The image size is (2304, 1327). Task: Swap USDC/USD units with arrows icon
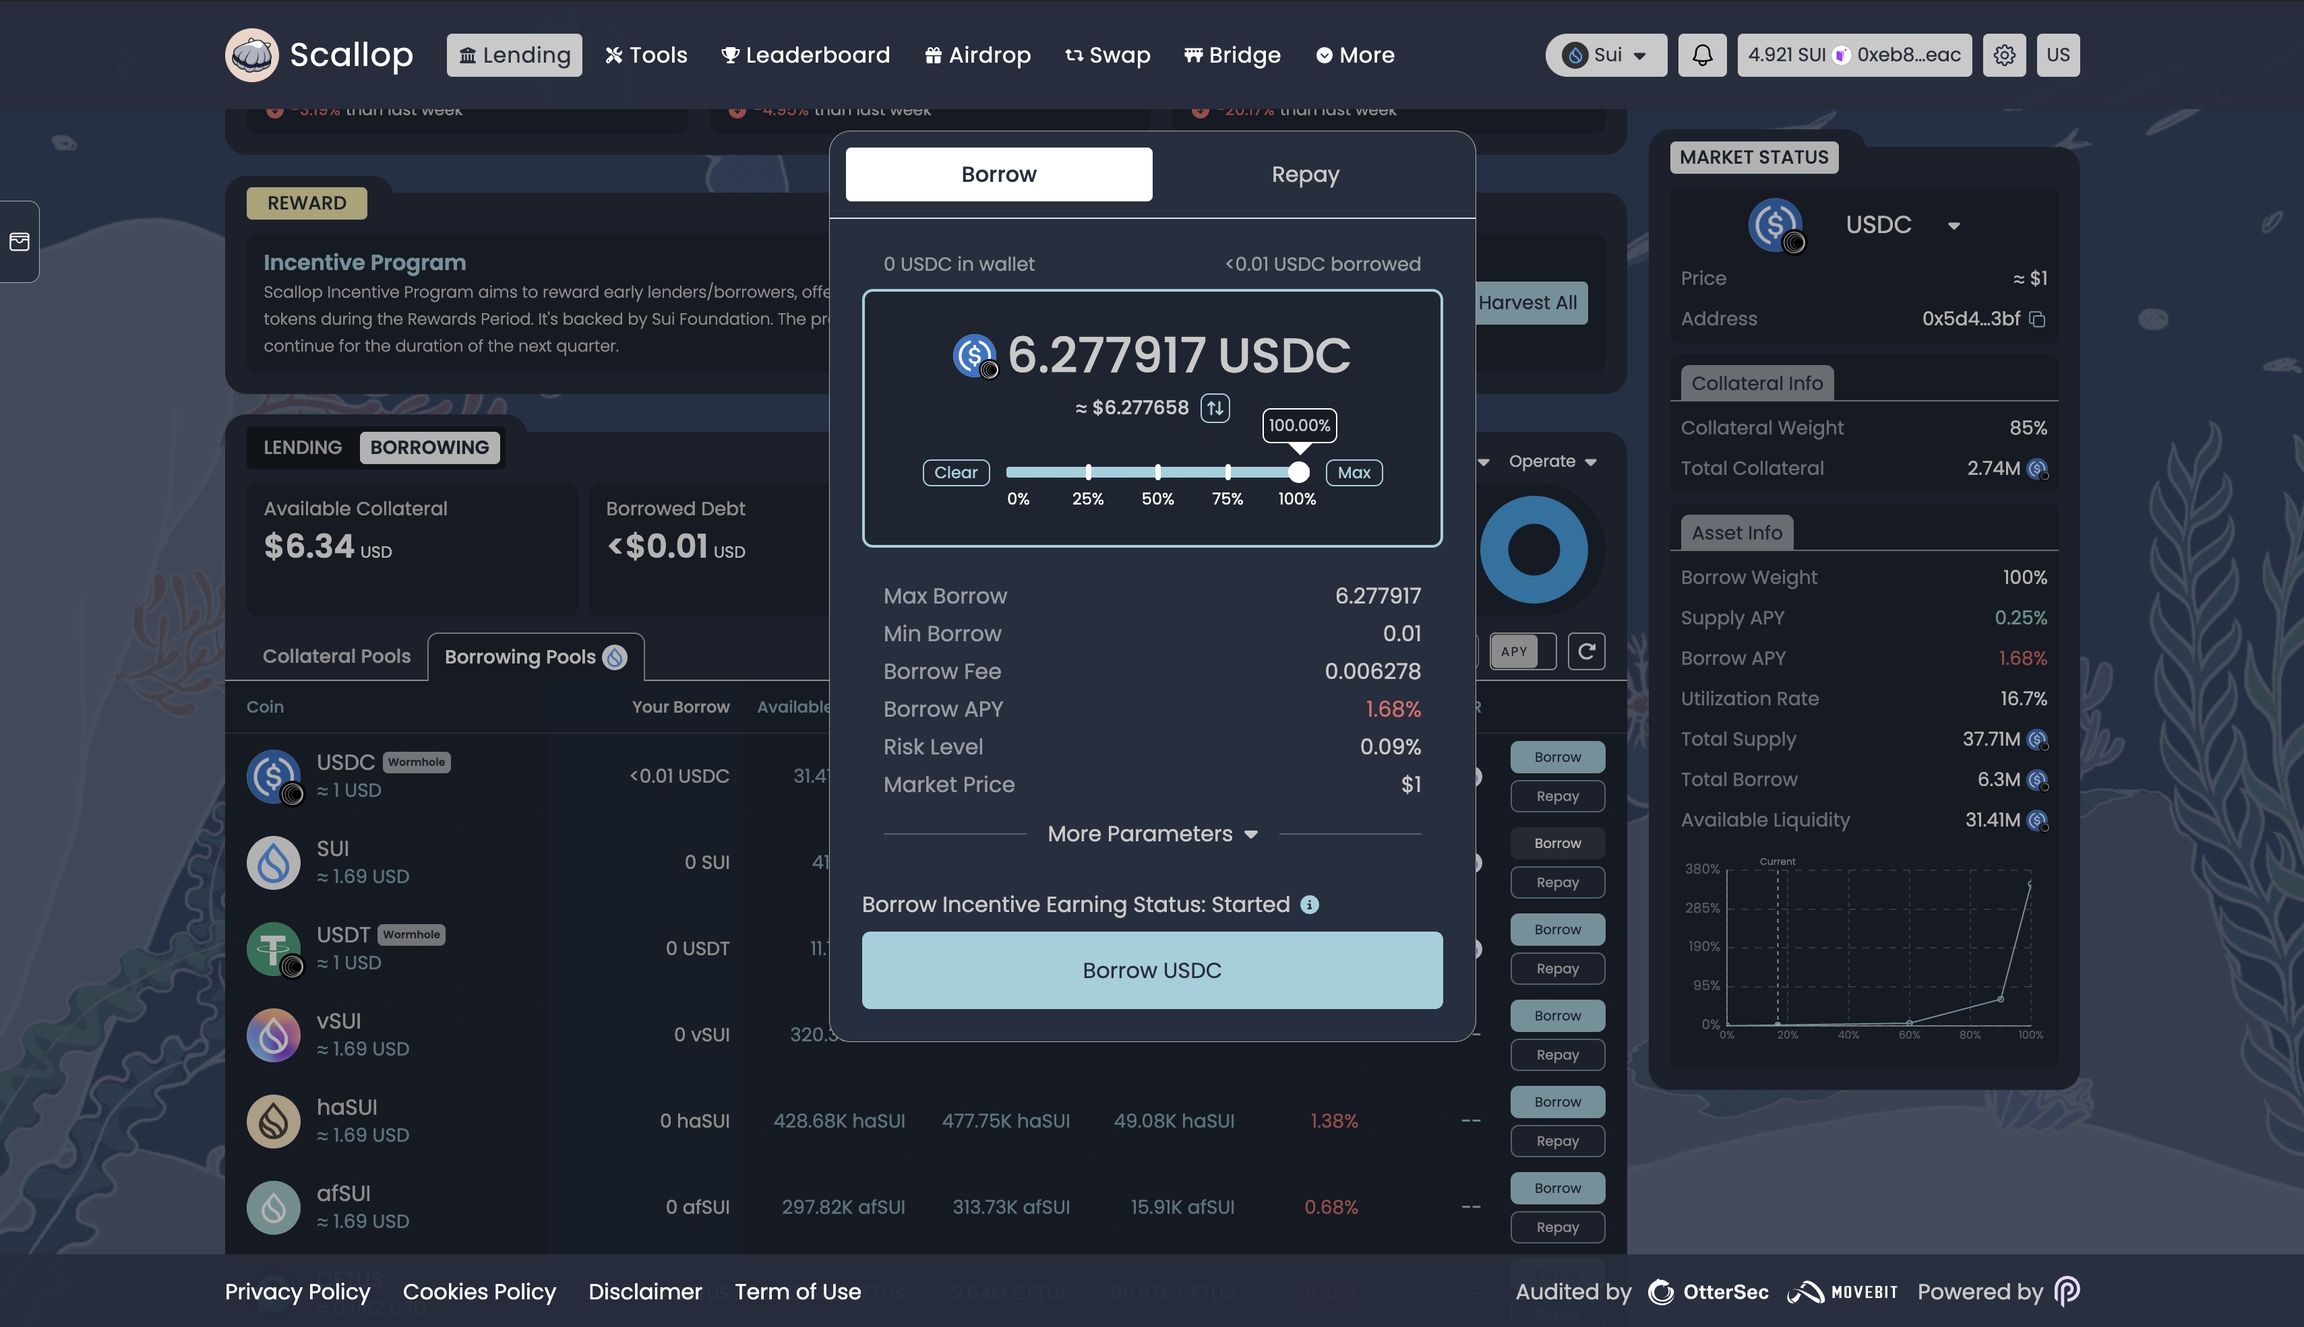coord(1215,408)
